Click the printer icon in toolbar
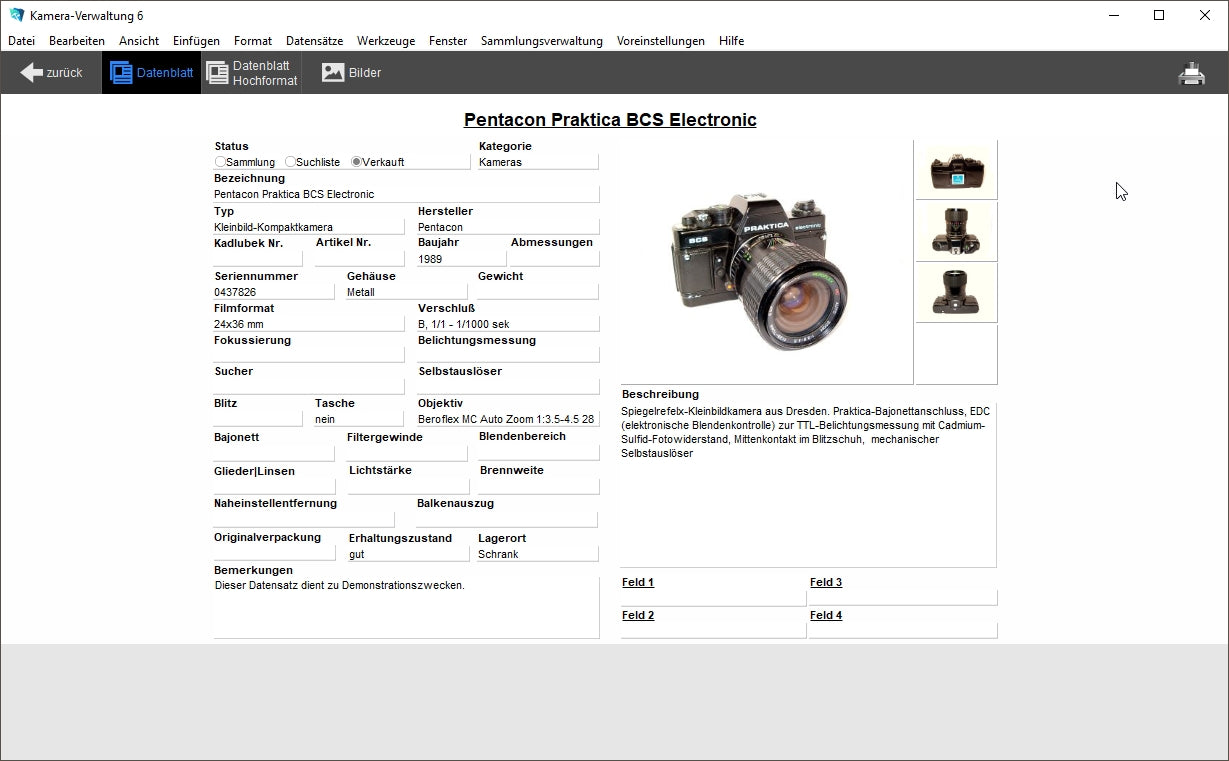The width and height of the screenshot is (1229, 761). (1191, 73)
